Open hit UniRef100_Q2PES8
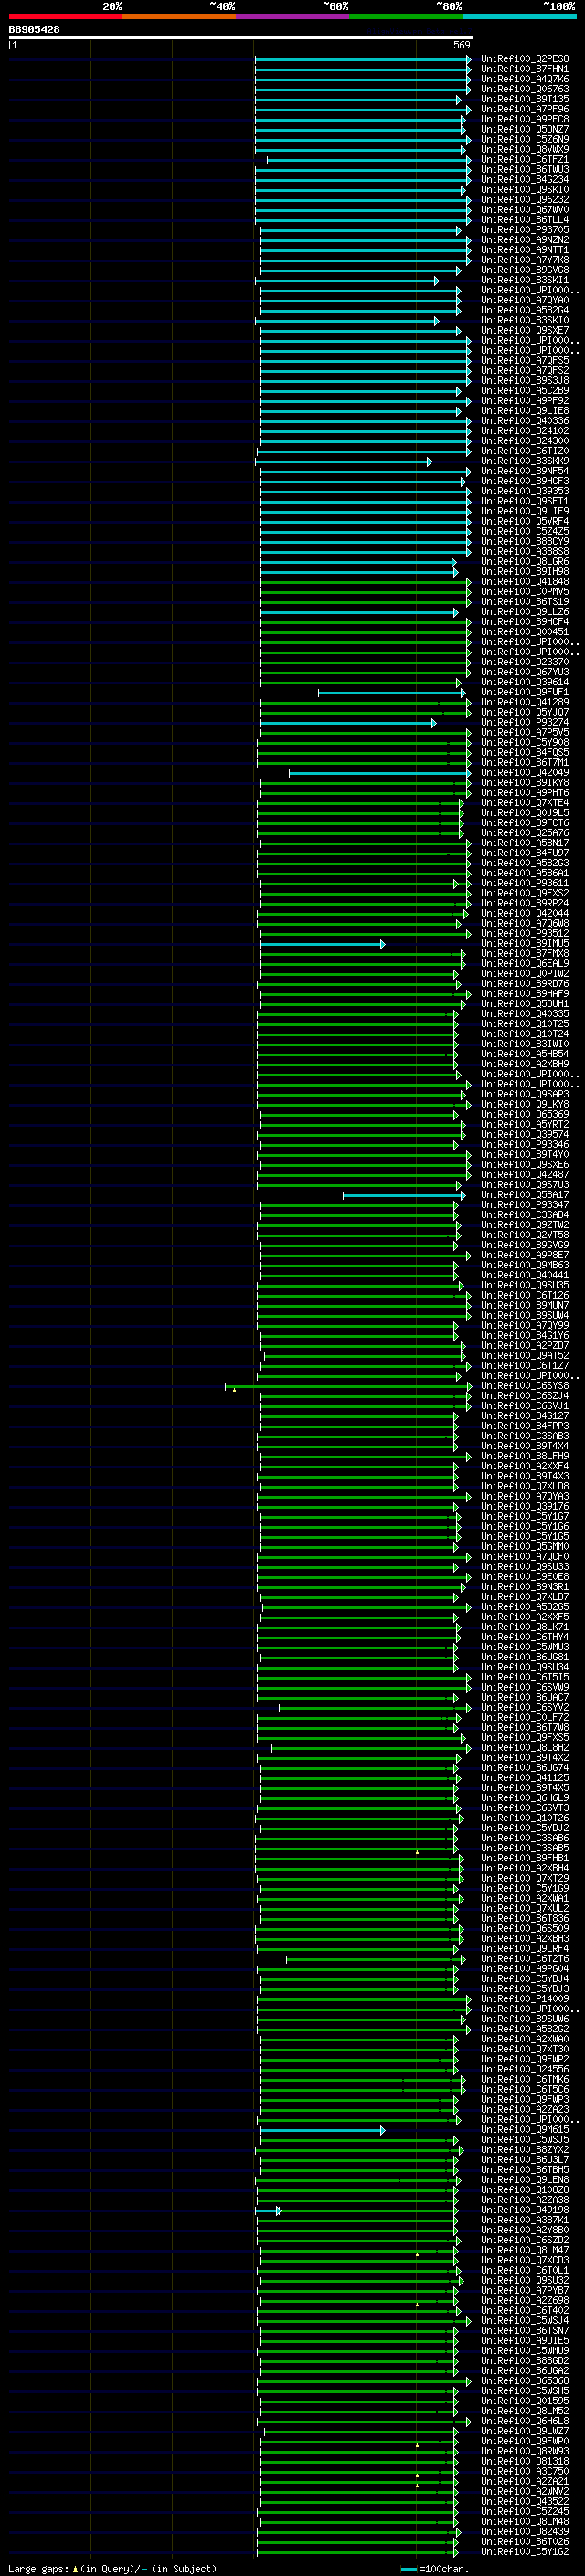 [x=525, y=59]
